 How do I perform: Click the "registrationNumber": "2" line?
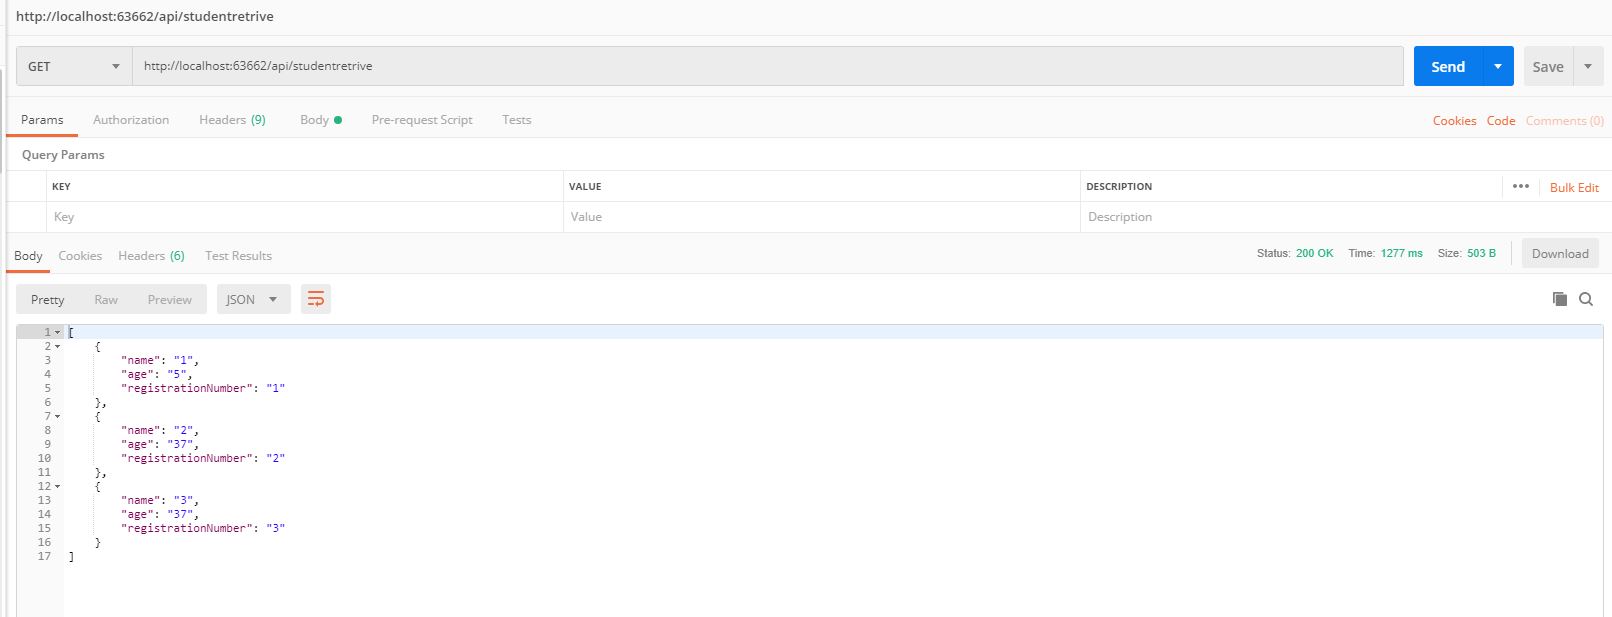click(203, 458)
